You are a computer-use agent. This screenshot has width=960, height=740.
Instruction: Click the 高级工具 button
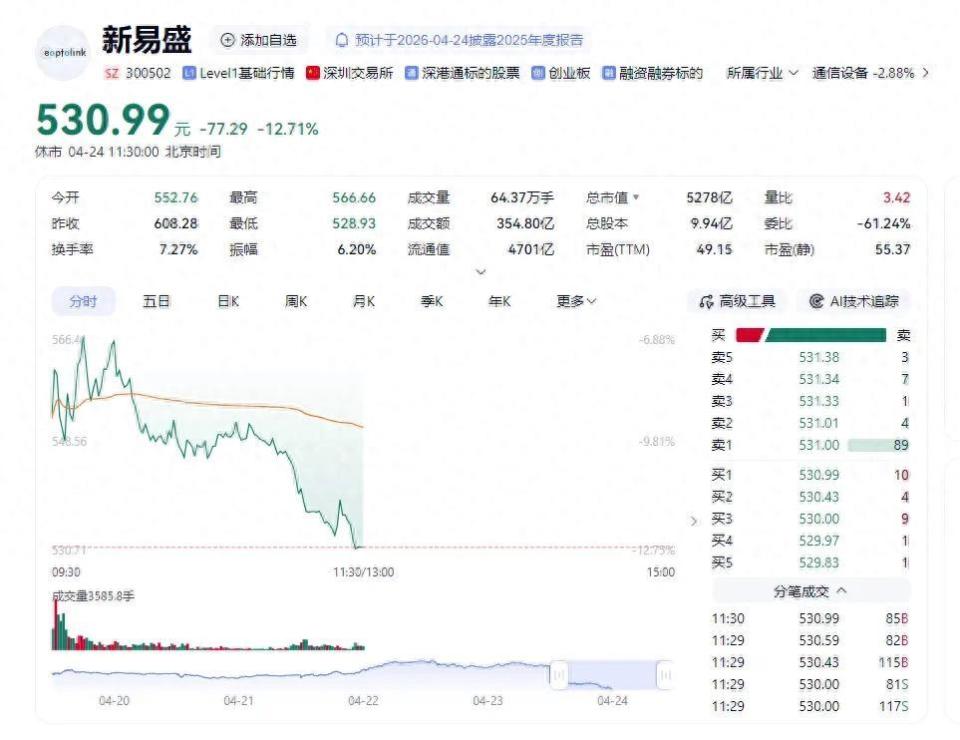pyautogui.click(x=738, y=301)
